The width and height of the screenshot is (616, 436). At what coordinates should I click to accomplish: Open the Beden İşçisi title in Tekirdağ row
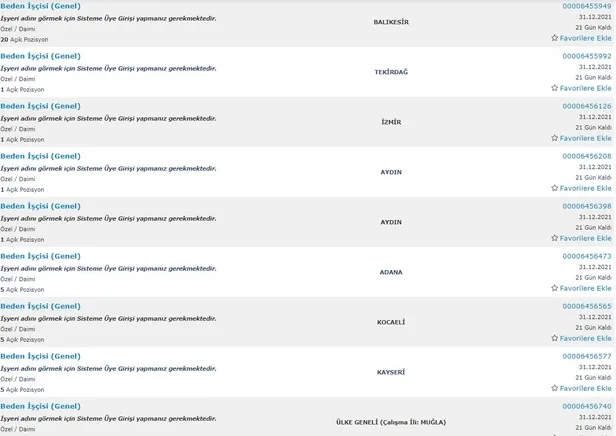(x=40, y=56)
